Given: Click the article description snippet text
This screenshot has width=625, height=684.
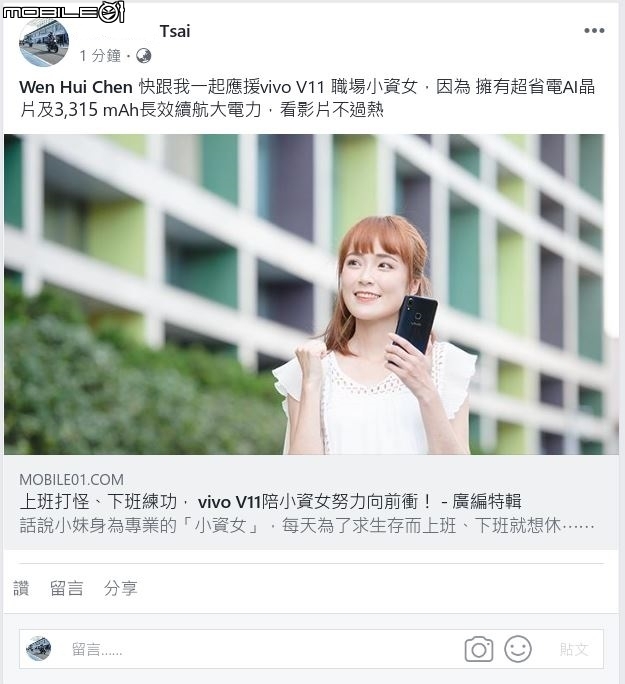Looking at the screenshot, I should pyautogui.click(x=307, y=526).
